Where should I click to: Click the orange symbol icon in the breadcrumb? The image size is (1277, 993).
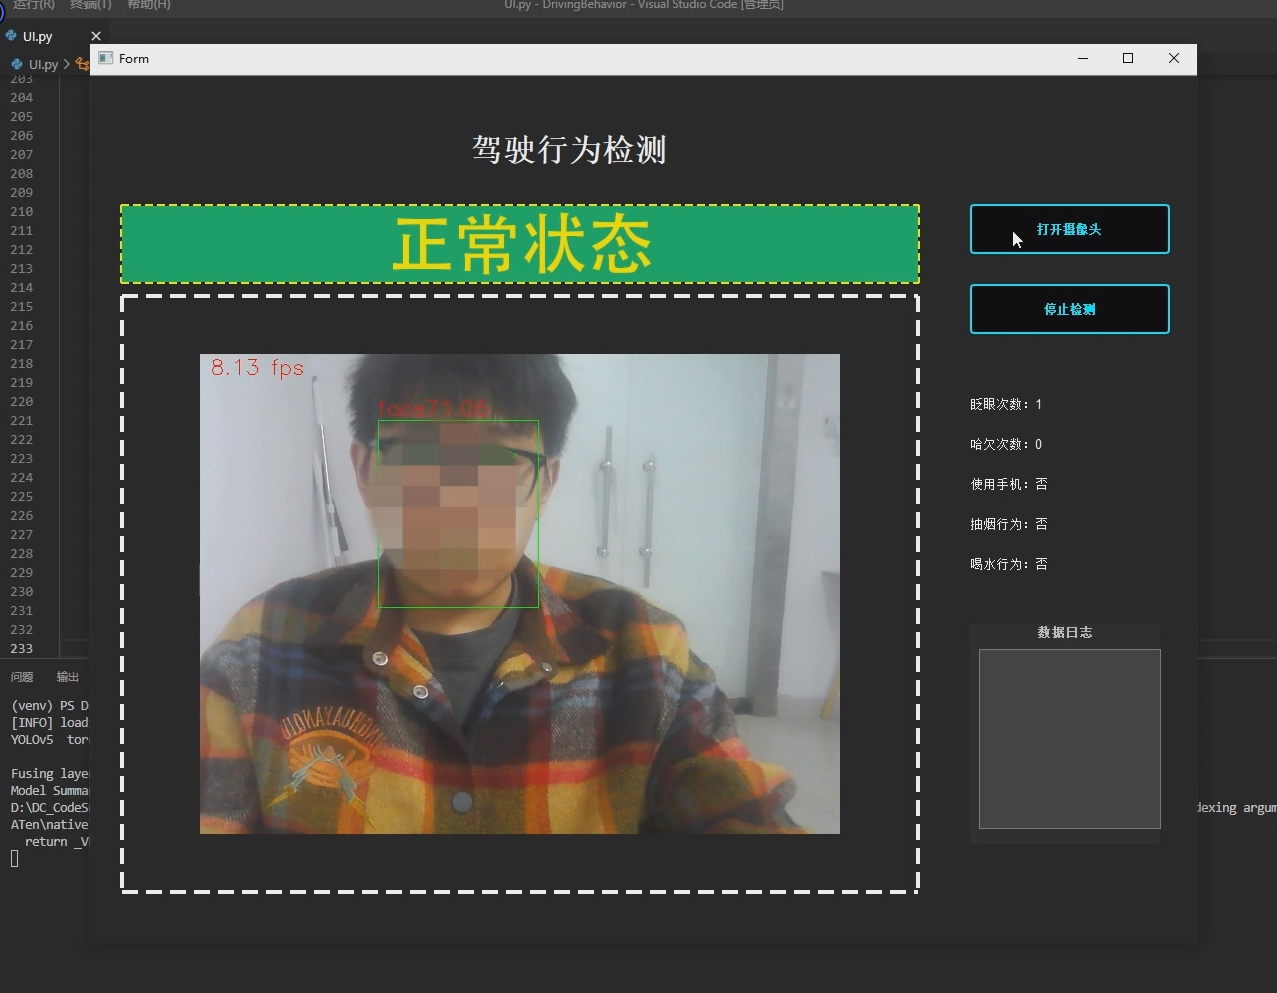pyautogui.click(x=82, y=63)
